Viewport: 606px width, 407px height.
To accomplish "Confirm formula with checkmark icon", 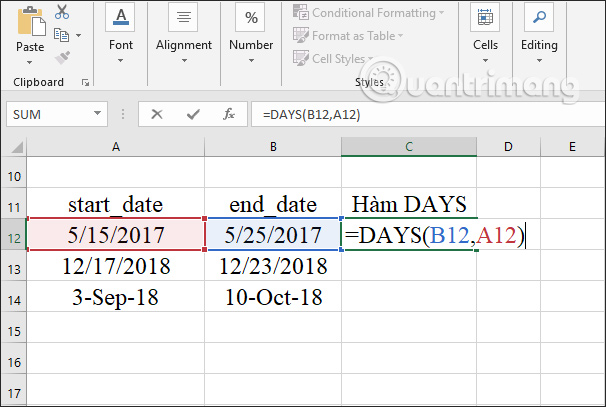I will [193, 114].
